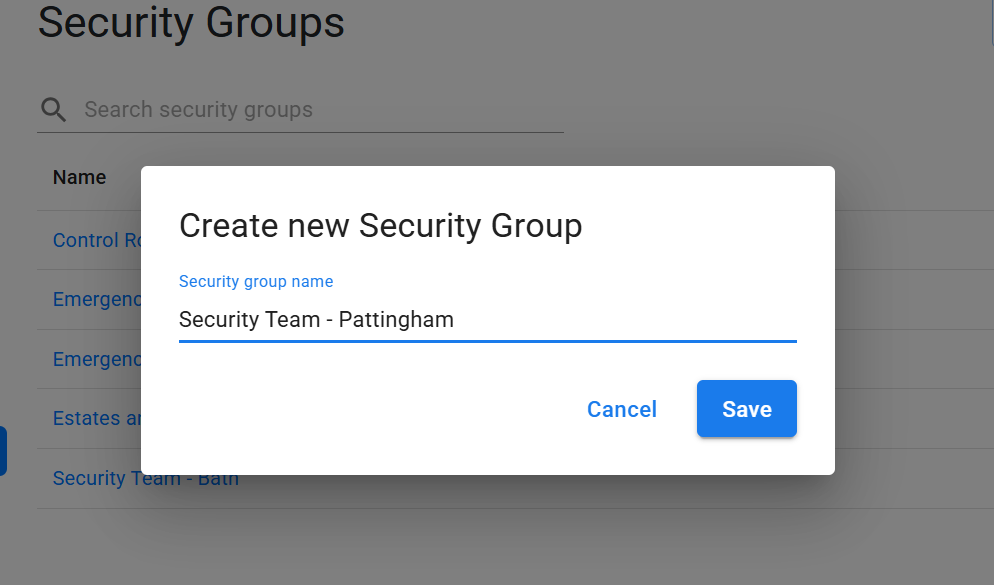This screenshot has height=585, width=994.
Task: Open the Control Ro... security group link
Action: click(97, 240)
